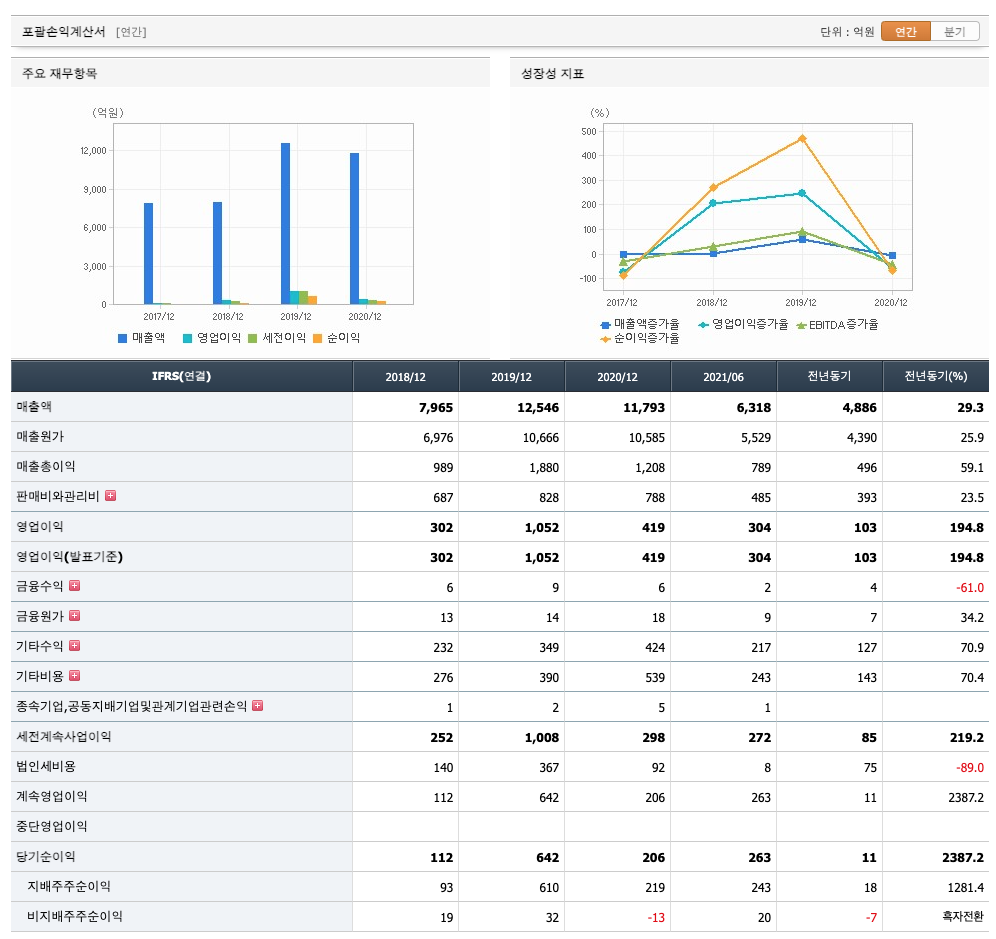Click the 단위 : 억원 unit label
Image resolution: width=996 pixels, height=939 pixels.
(847, 32)
